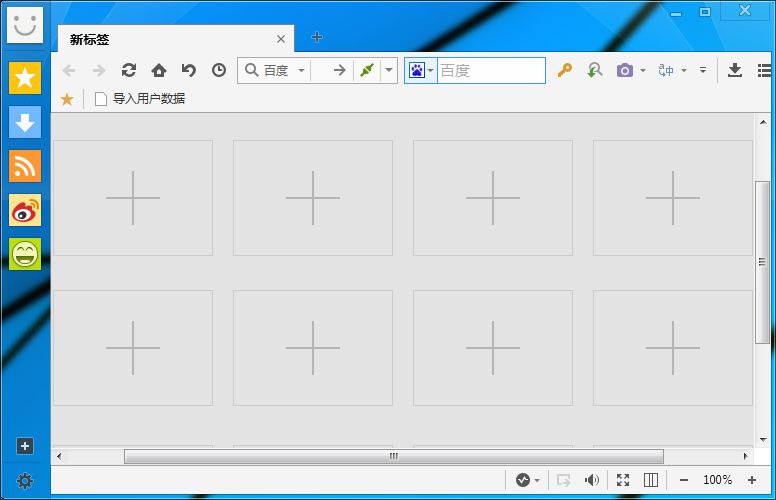Click the address bar input area
Viewport: 776px width, 500px height.
321,70
